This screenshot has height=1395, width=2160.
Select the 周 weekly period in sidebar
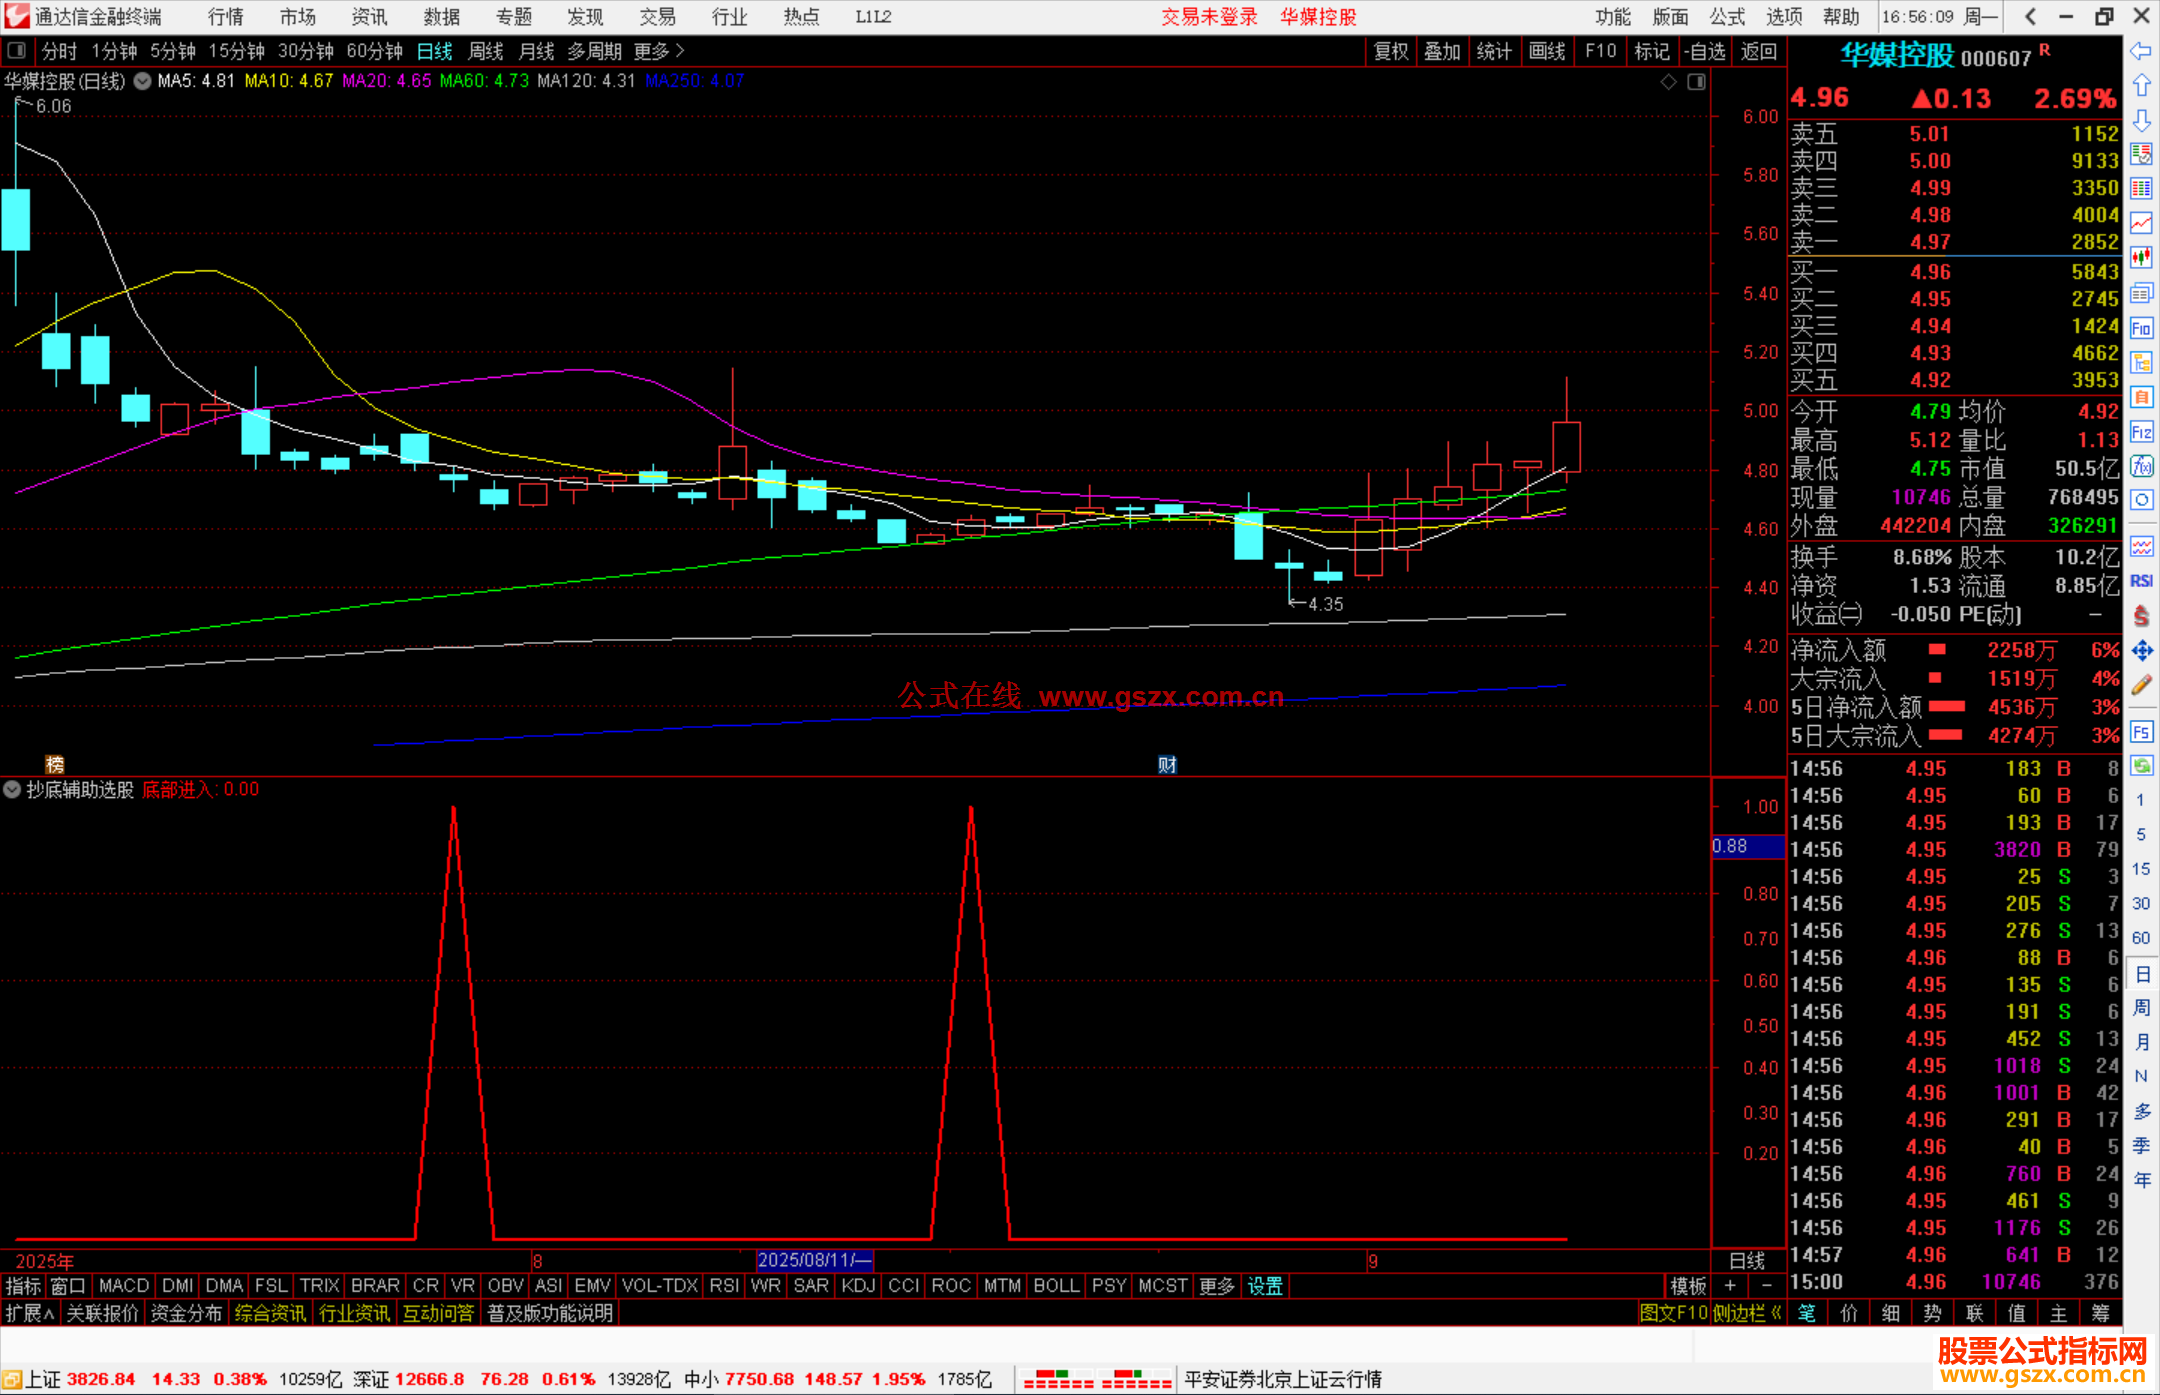2141,1008
